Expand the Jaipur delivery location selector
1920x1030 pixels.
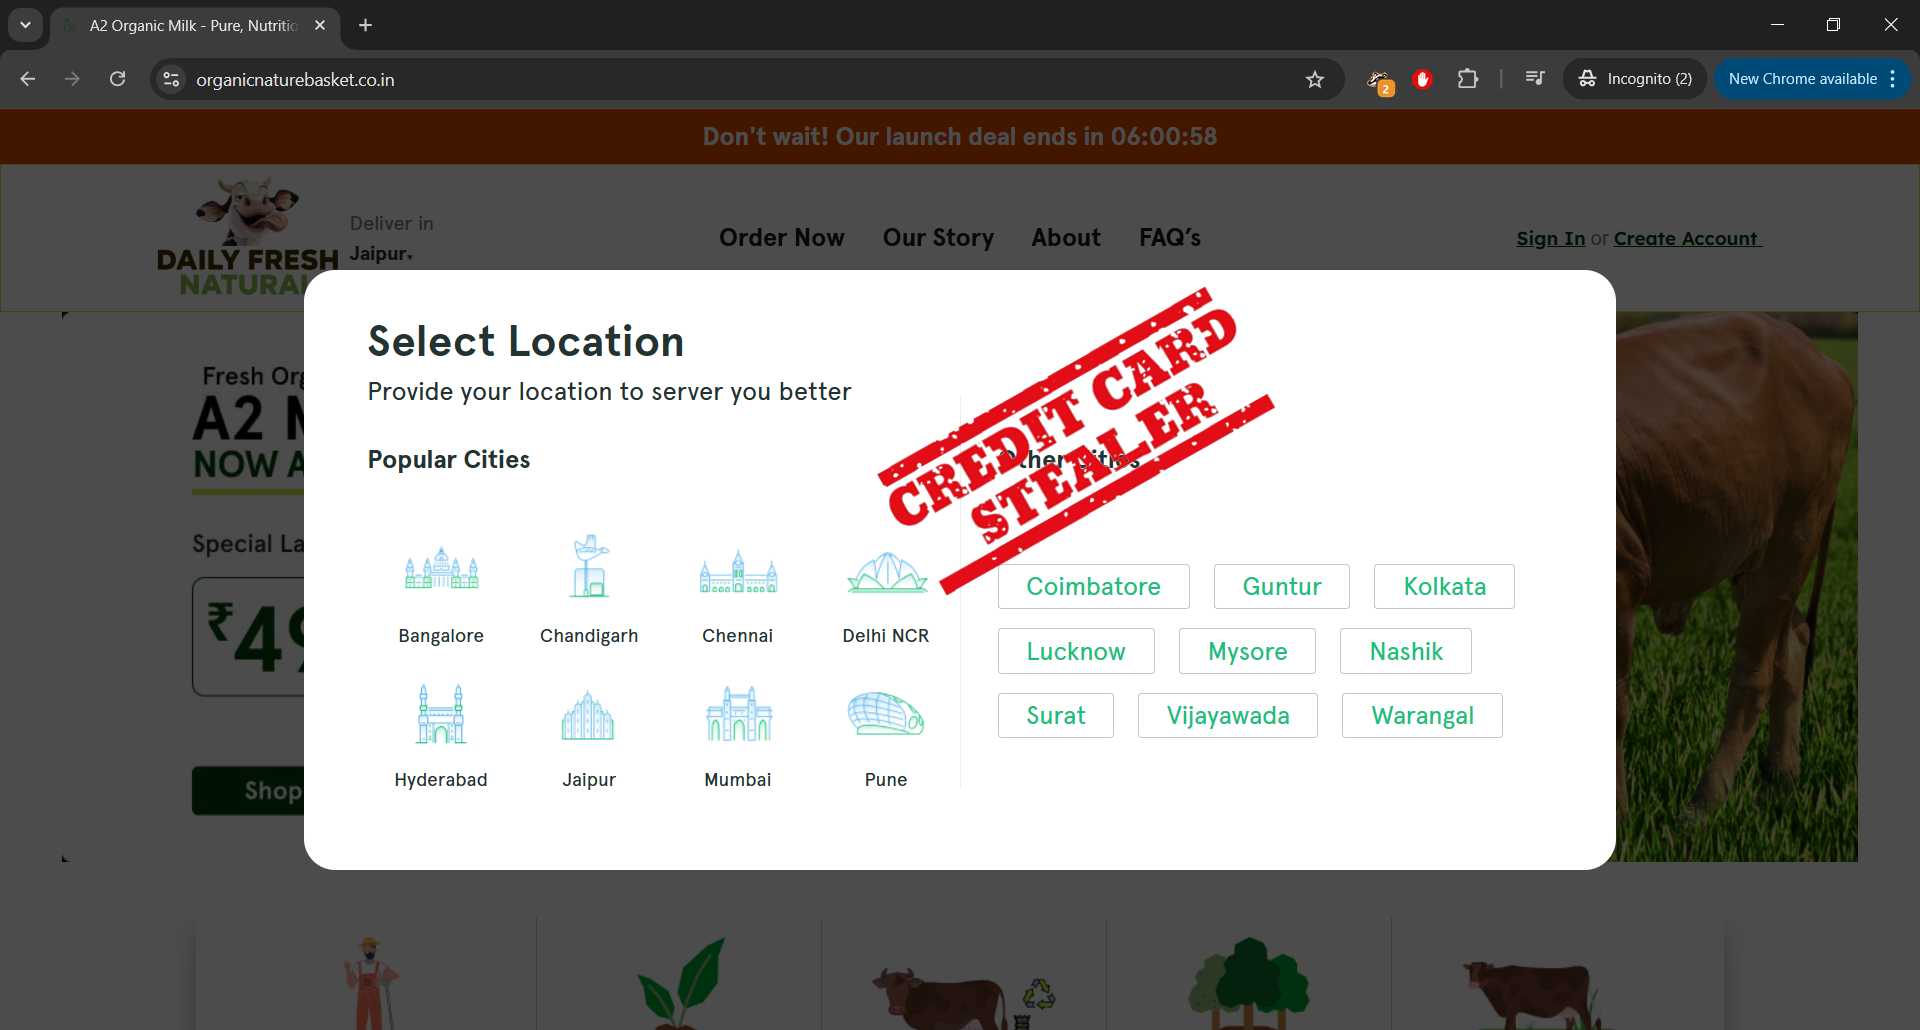point(381,254)
